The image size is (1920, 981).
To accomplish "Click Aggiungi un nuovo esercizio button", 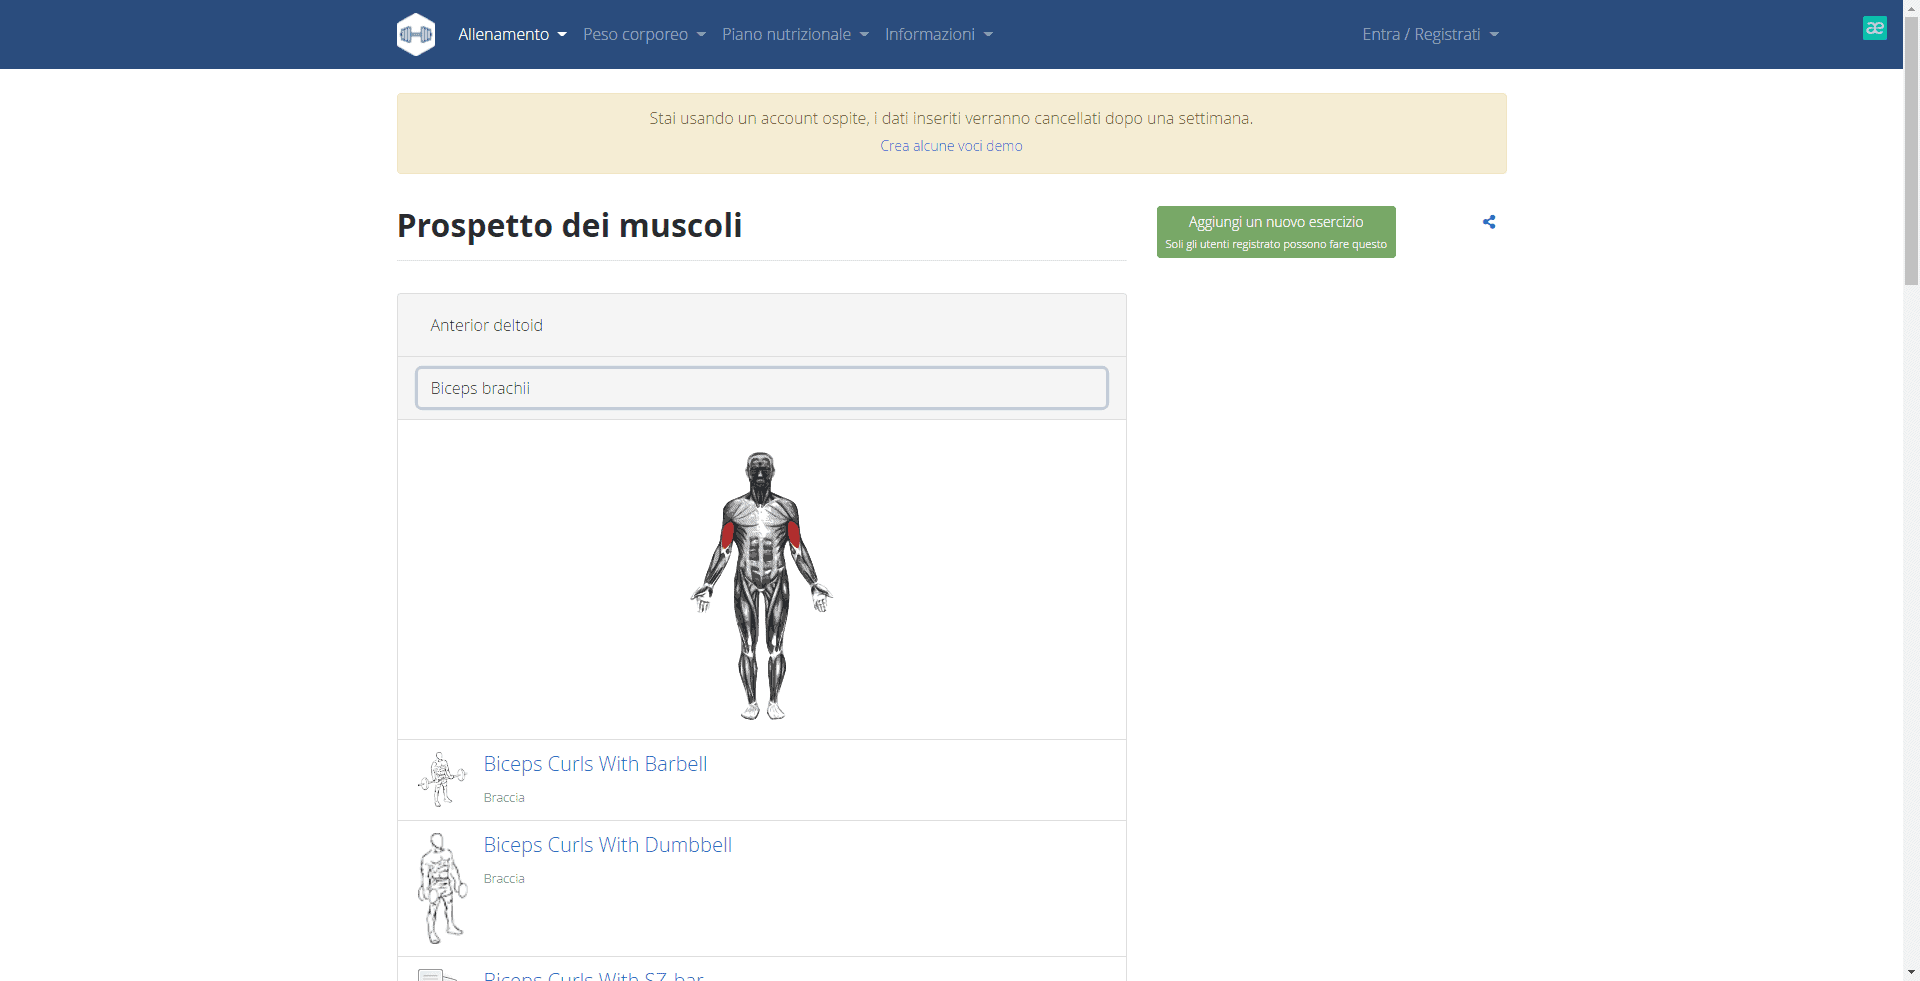I will click(x=1276, y=232).
